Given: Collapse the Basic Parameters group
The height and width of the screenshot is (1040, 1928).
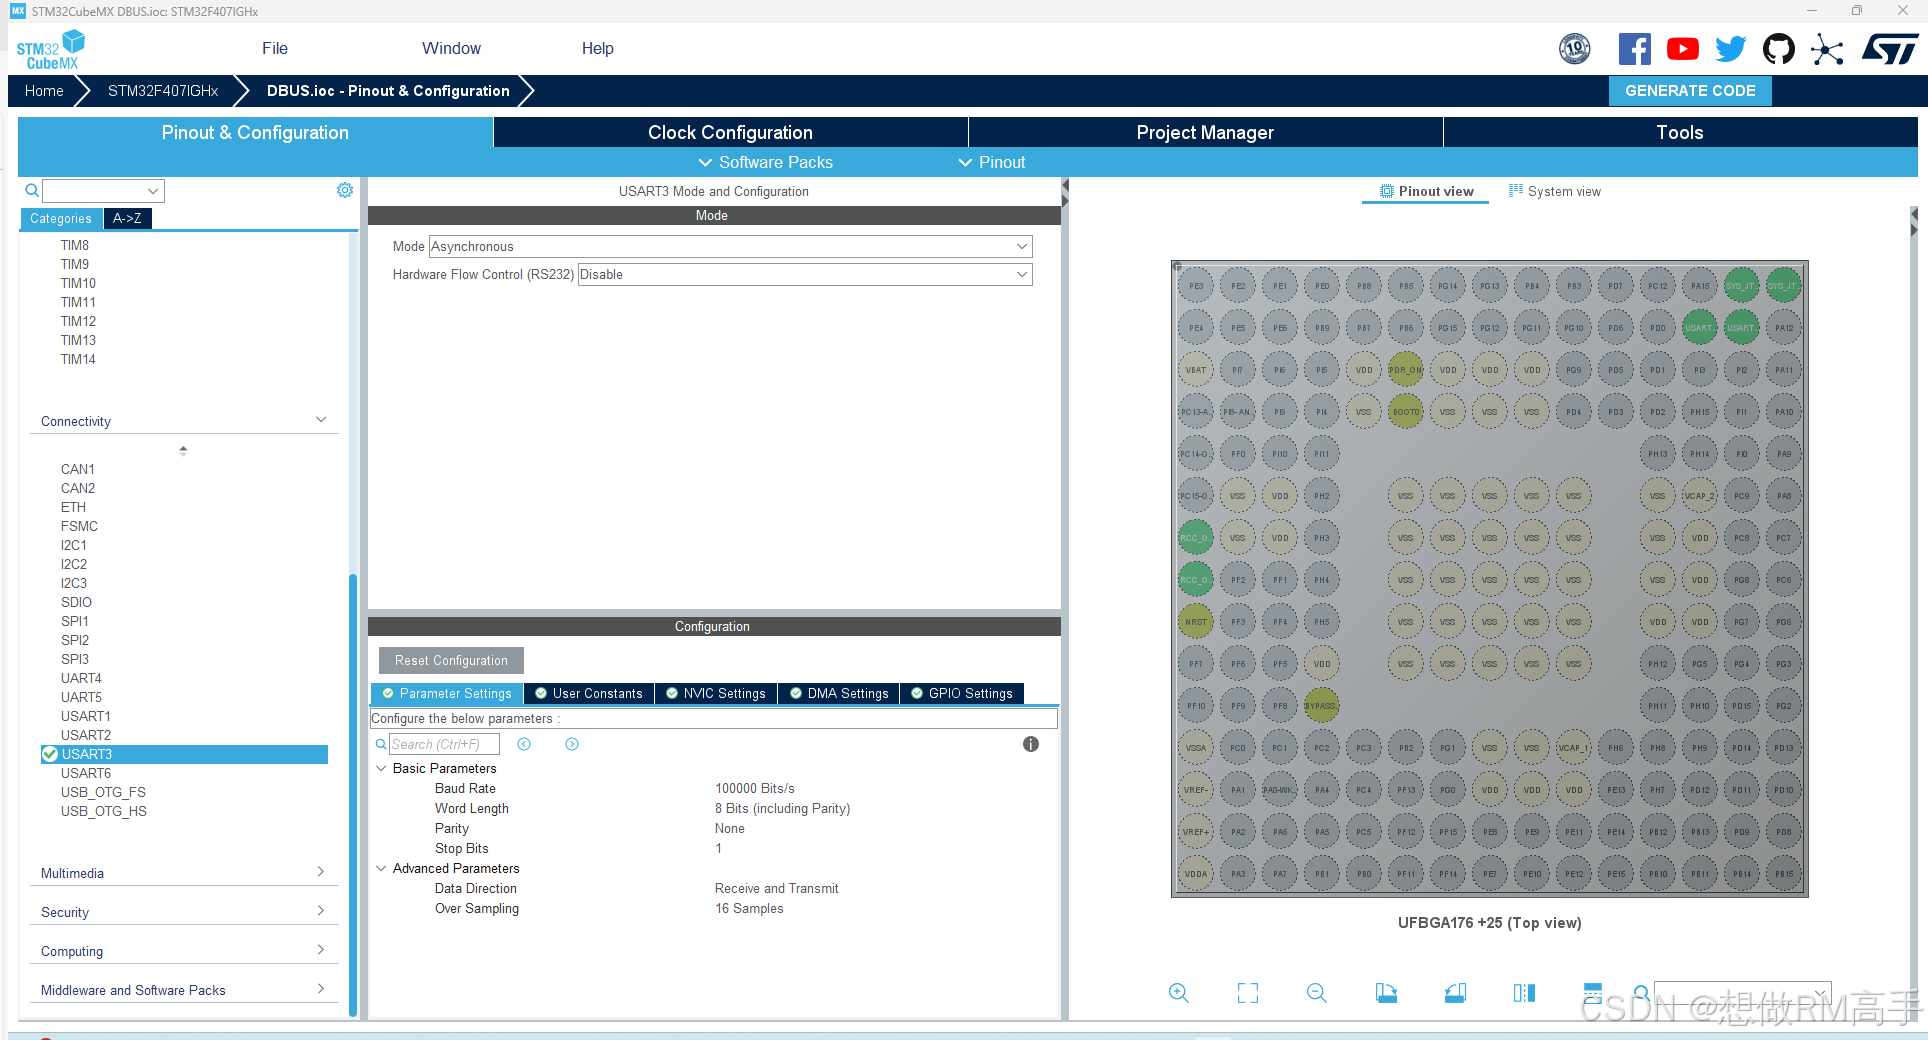Looking at the screenshot, I should [x=381, y=768].
